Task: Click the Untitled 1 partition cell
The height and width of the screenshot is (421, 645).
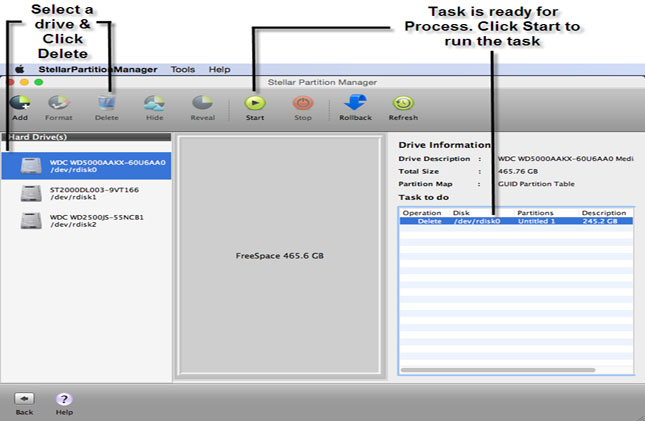Action: tap(536, 221)
